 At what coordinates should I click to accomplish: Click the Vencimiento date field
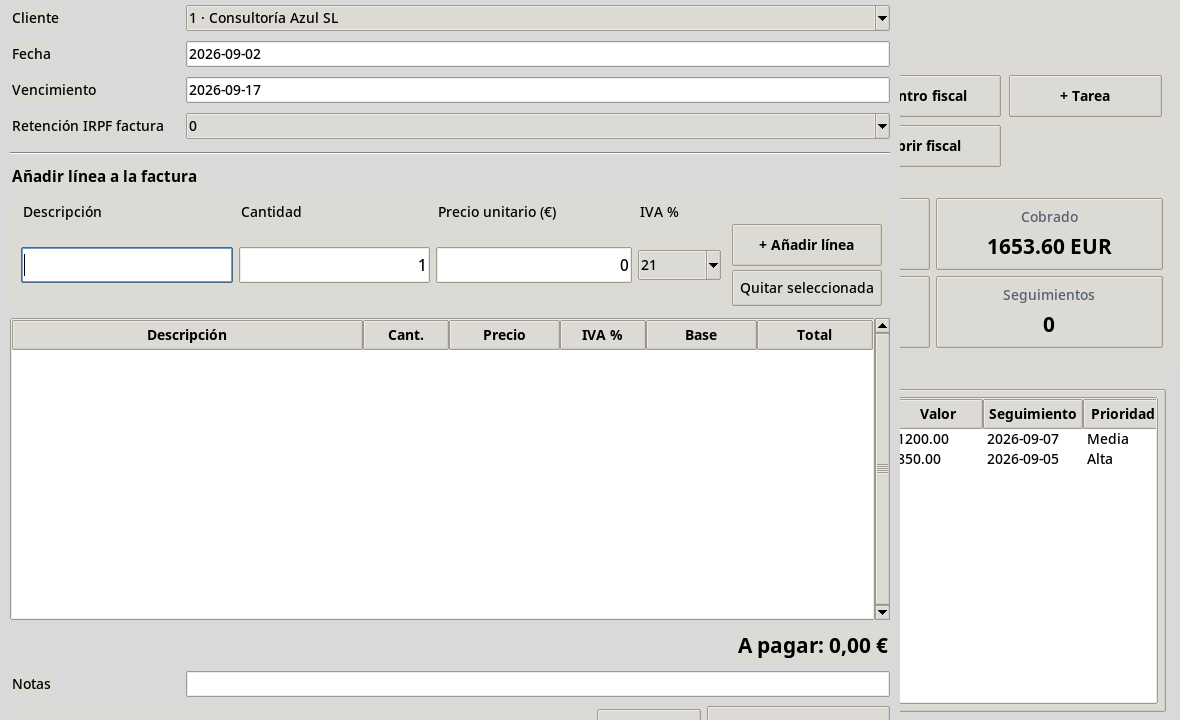537,90
